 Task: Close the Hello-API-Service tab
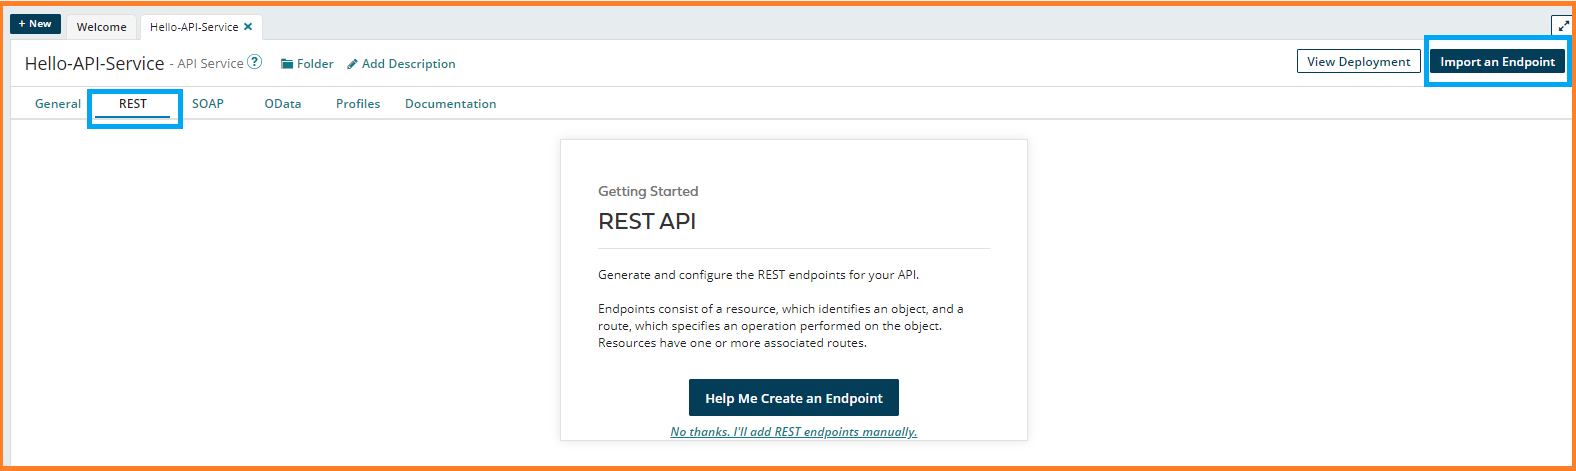tap(248, 27)
